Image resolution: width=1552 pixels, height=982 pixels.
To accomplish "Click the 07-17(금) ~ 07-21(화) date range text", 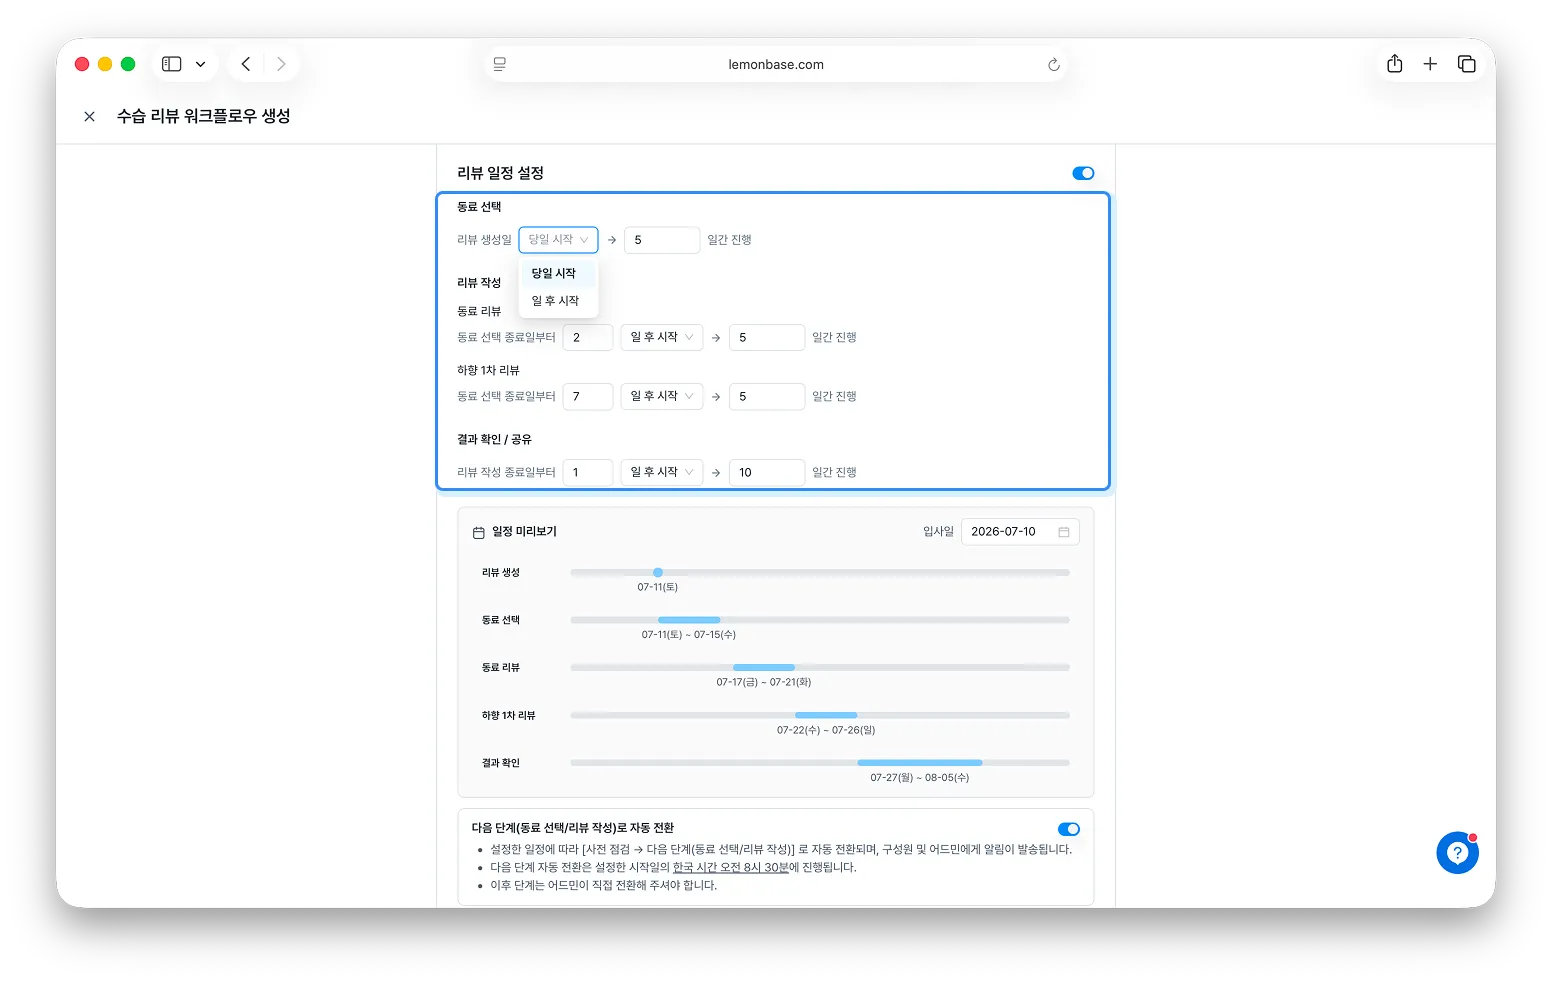I will (764, 683).
